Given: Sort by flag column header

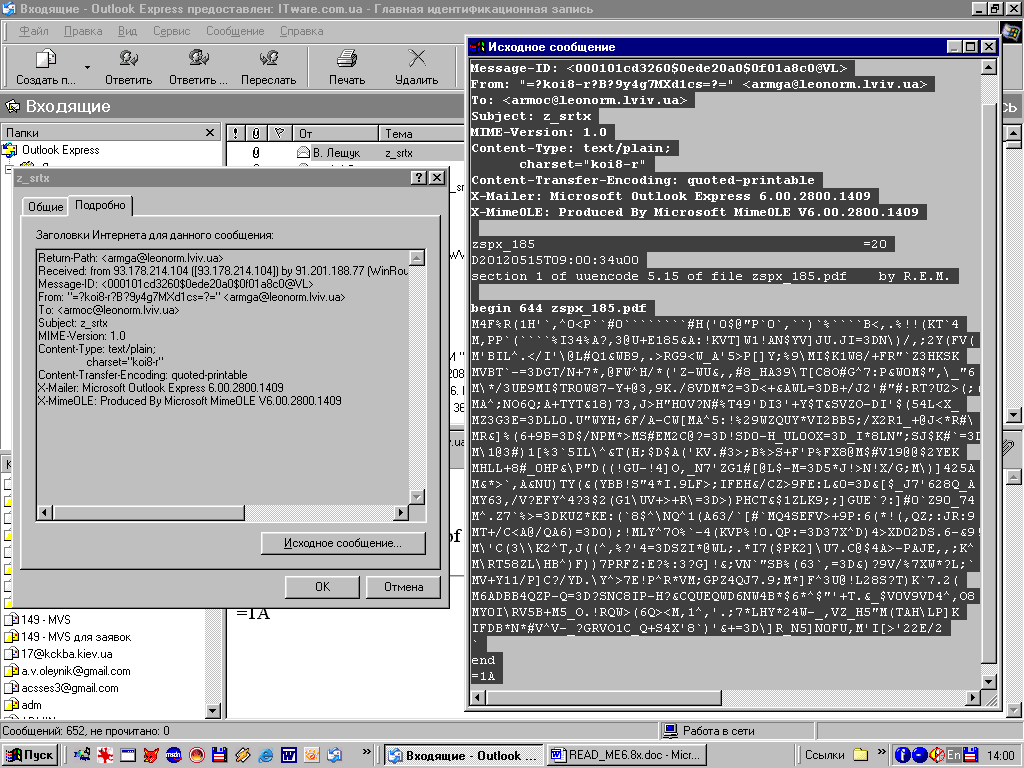Looking at the screenshot, I should 280,133.
